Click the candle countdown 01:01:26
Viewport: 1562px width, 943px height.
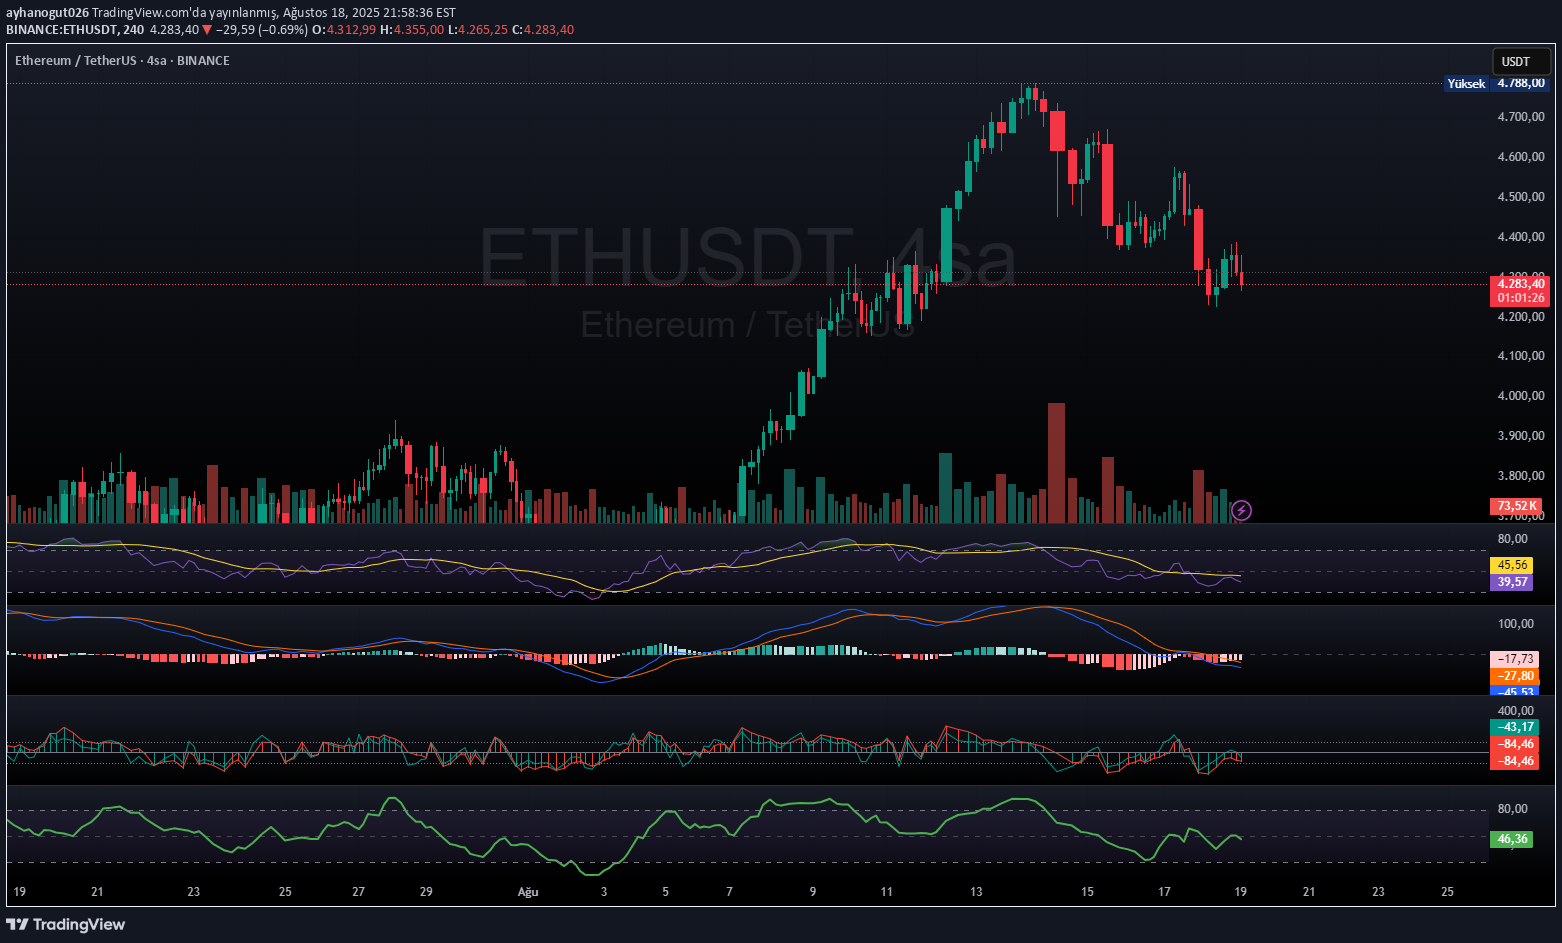point(1520,298)
